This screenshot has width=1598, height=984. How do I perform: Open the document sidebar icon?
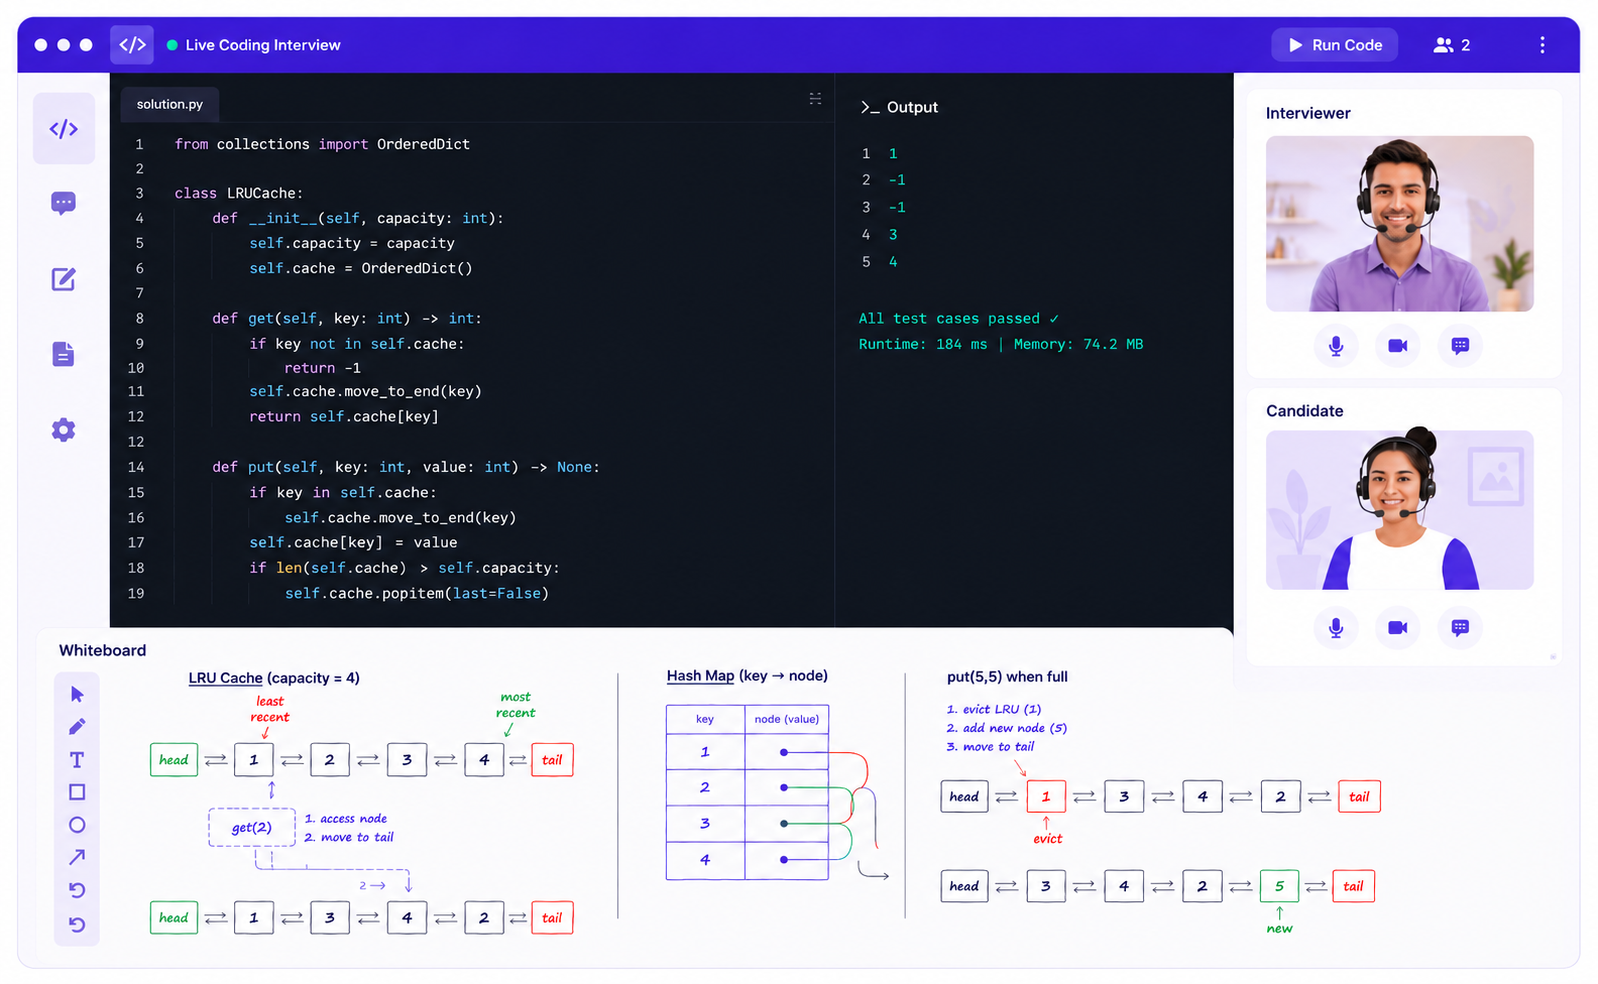pos(64,354)
